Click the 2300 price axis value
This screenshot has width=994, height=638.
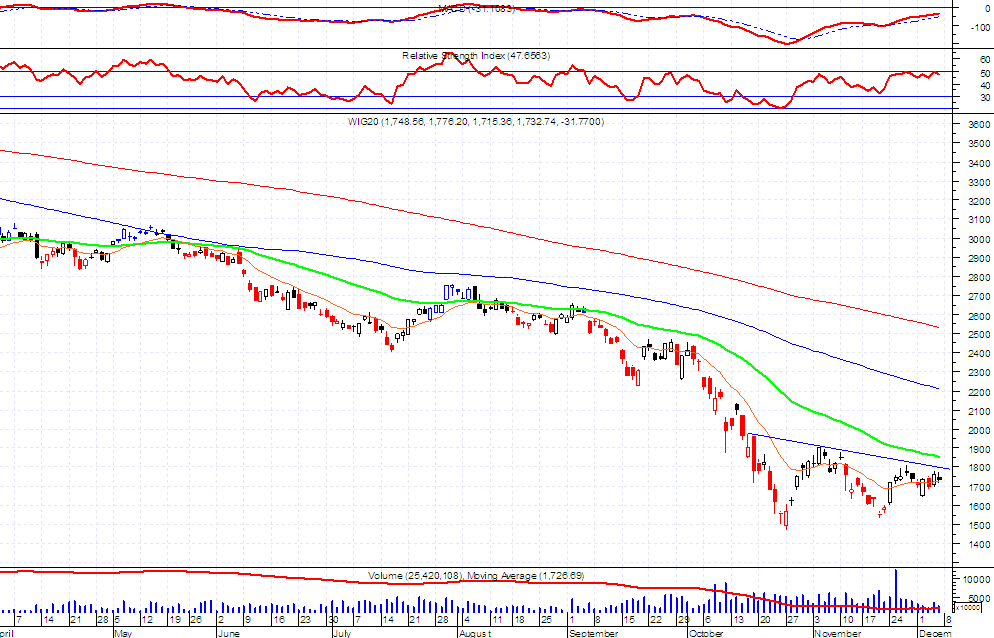[979, 373]
